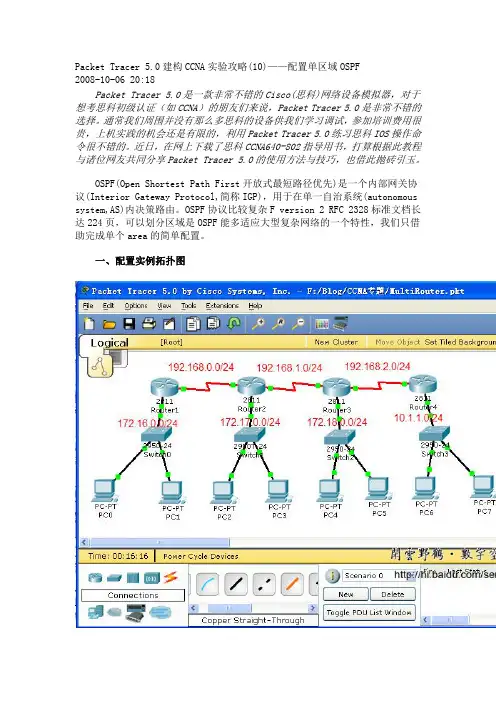
Task: Select Routers device category icon
Action: (95, 578)
